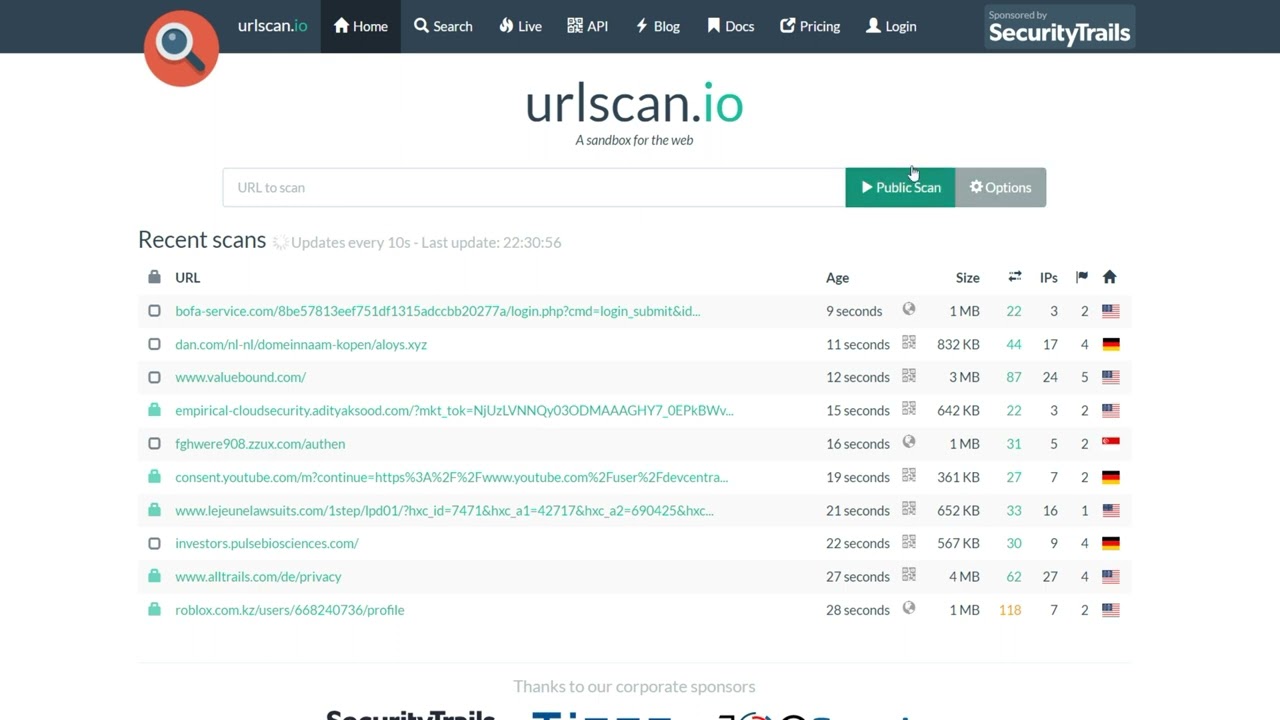Open investors.pulsebiosciences.com/ scan
1280x720 pixels.
coord(267,543)
